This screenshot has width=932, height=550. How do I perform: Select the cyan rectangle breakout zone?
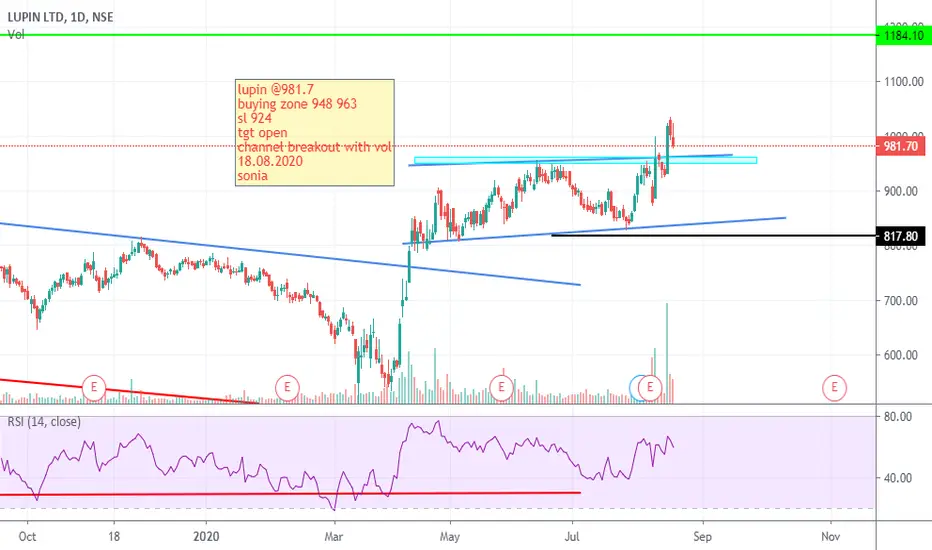click(x=585, y=160)
